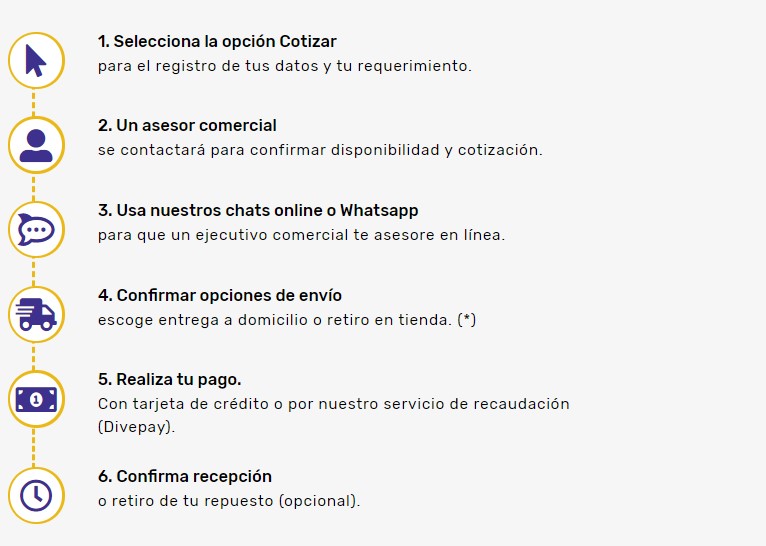
Task: Click heading '1. Selecciona la opción Cotizar'
Action: pos(217,42)
